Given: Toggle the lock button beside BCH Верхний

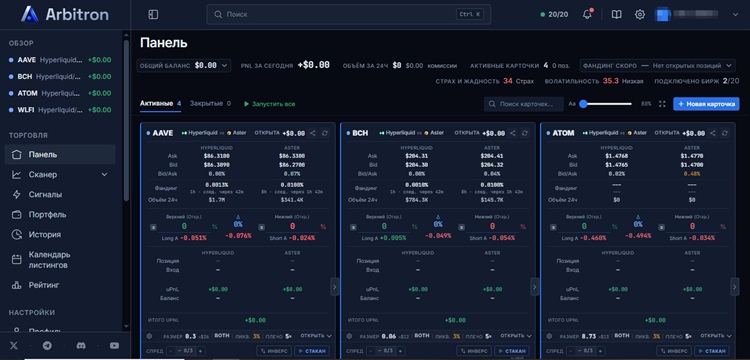Looking at the screenshot, I should coord(353,227).
